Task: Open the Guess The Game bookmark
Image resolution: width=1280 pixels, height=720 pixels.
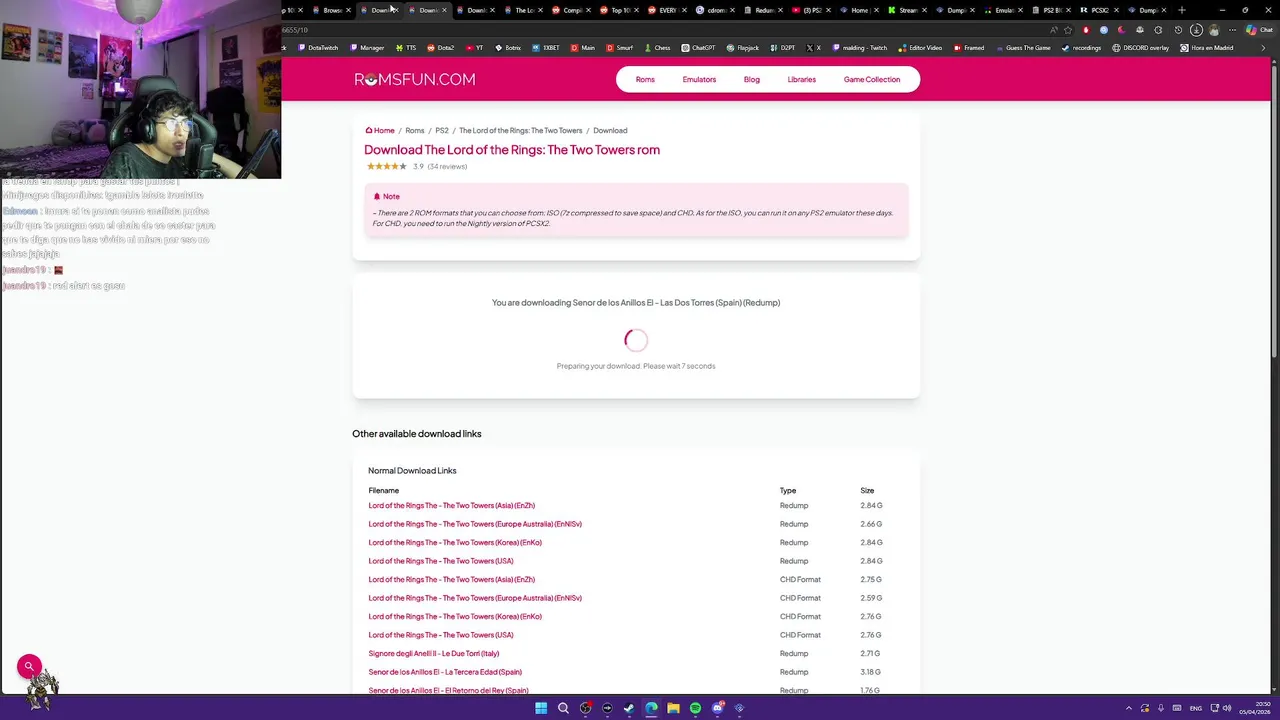Action: click(1022, 48)
